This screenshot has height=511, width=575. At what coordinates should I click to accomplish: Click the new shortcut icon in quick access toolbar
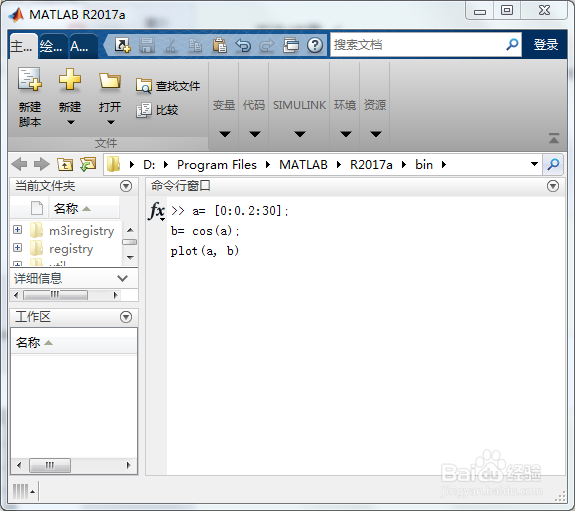(122, 45)
